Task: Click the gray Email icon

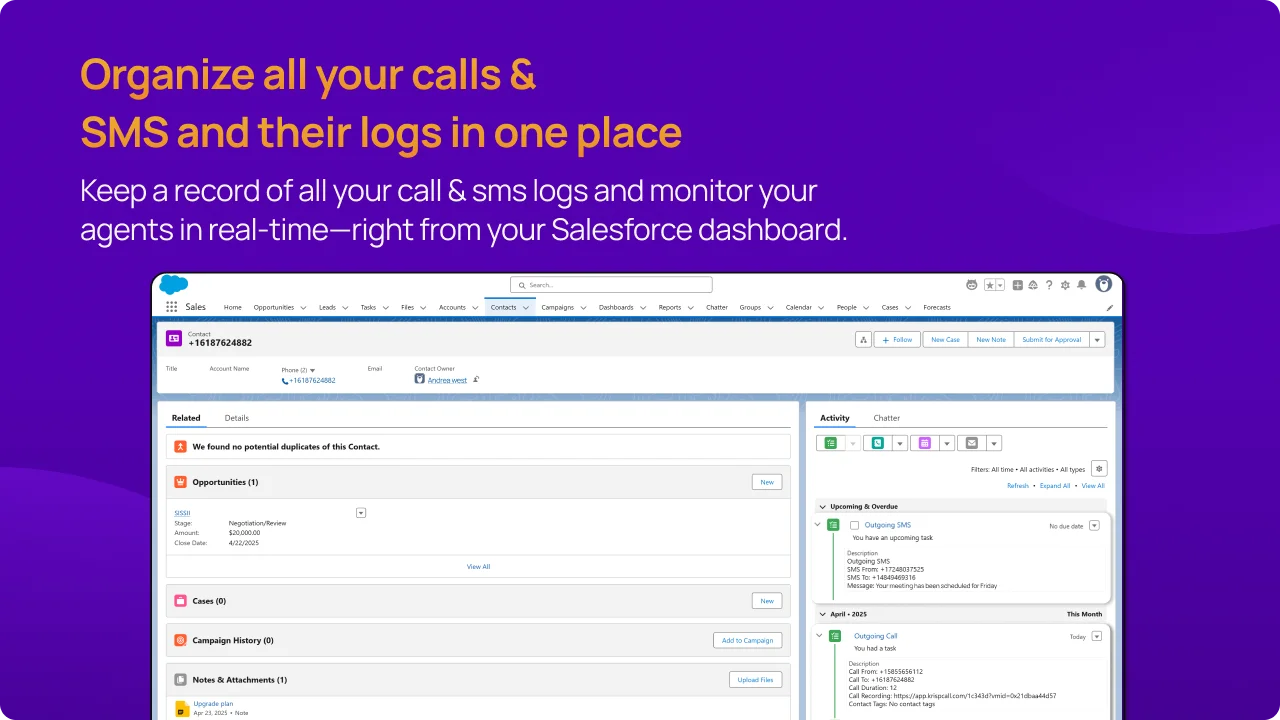Action: coord(971,443)
